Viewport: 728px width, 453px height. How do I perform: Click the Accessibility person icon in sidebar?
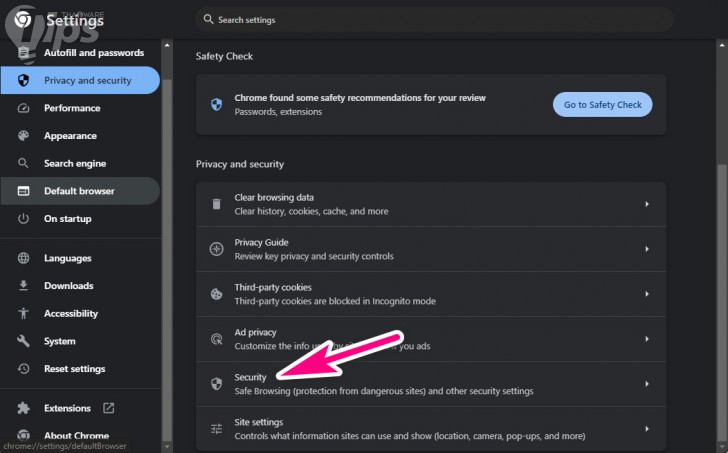pos(23,313)
